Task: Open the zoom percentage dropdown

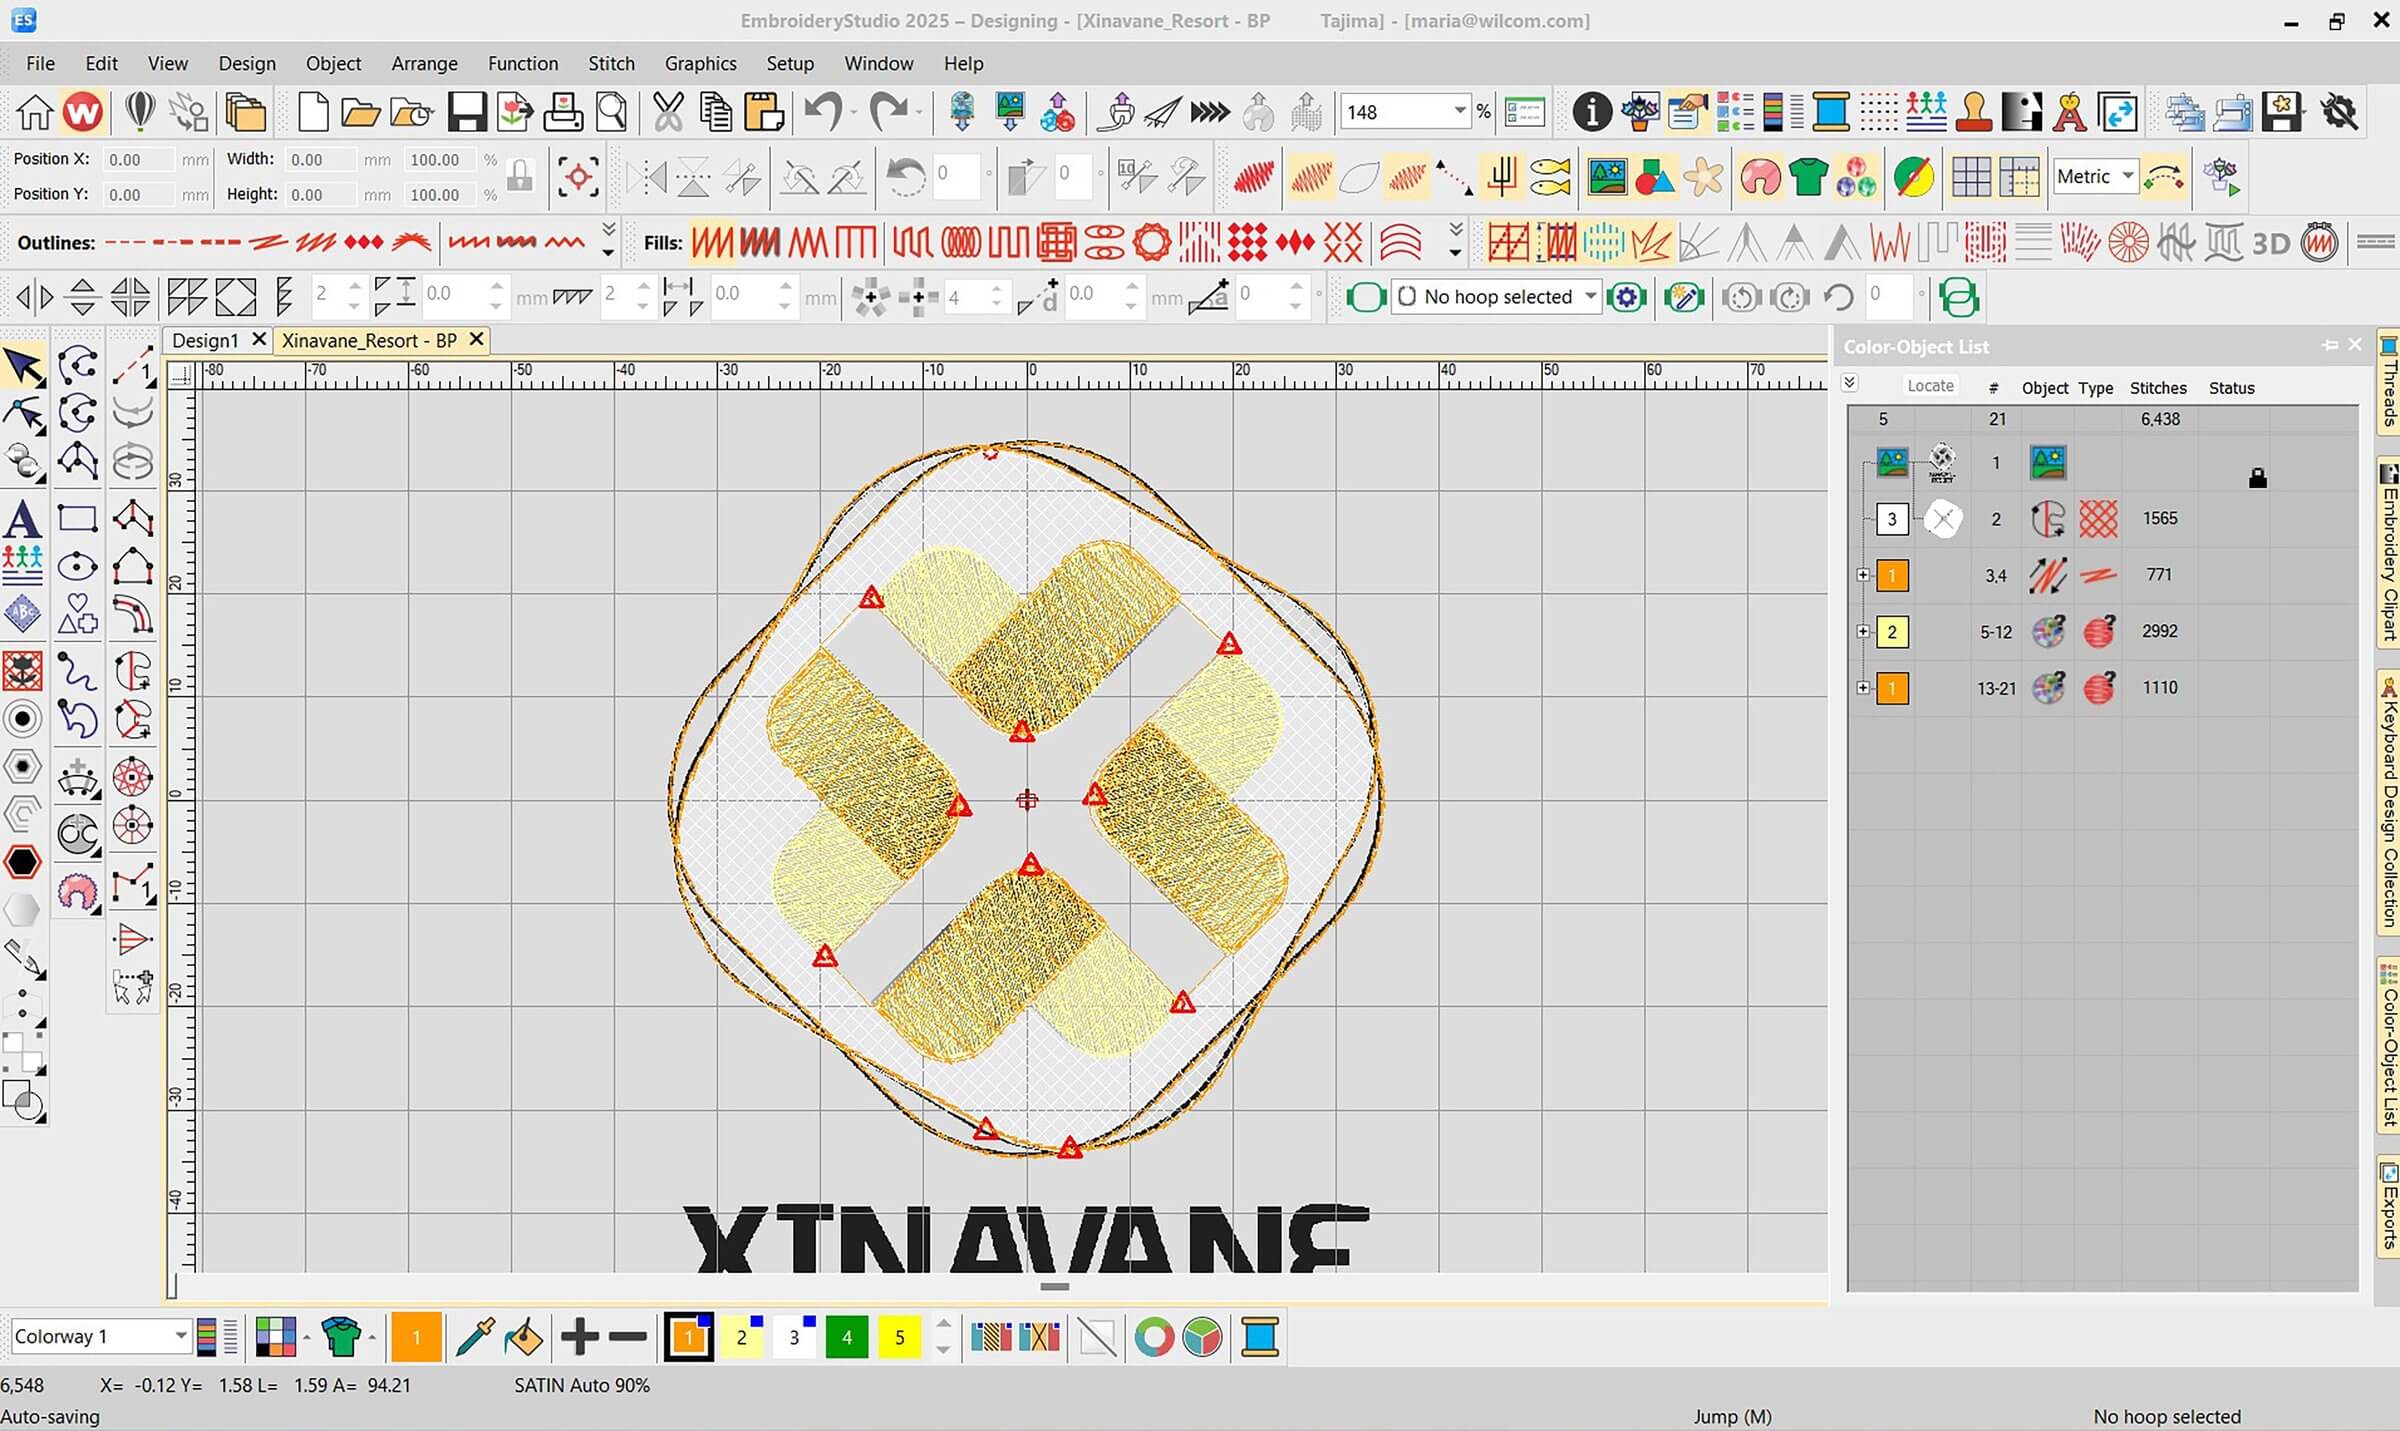Action: (1459, 112)
